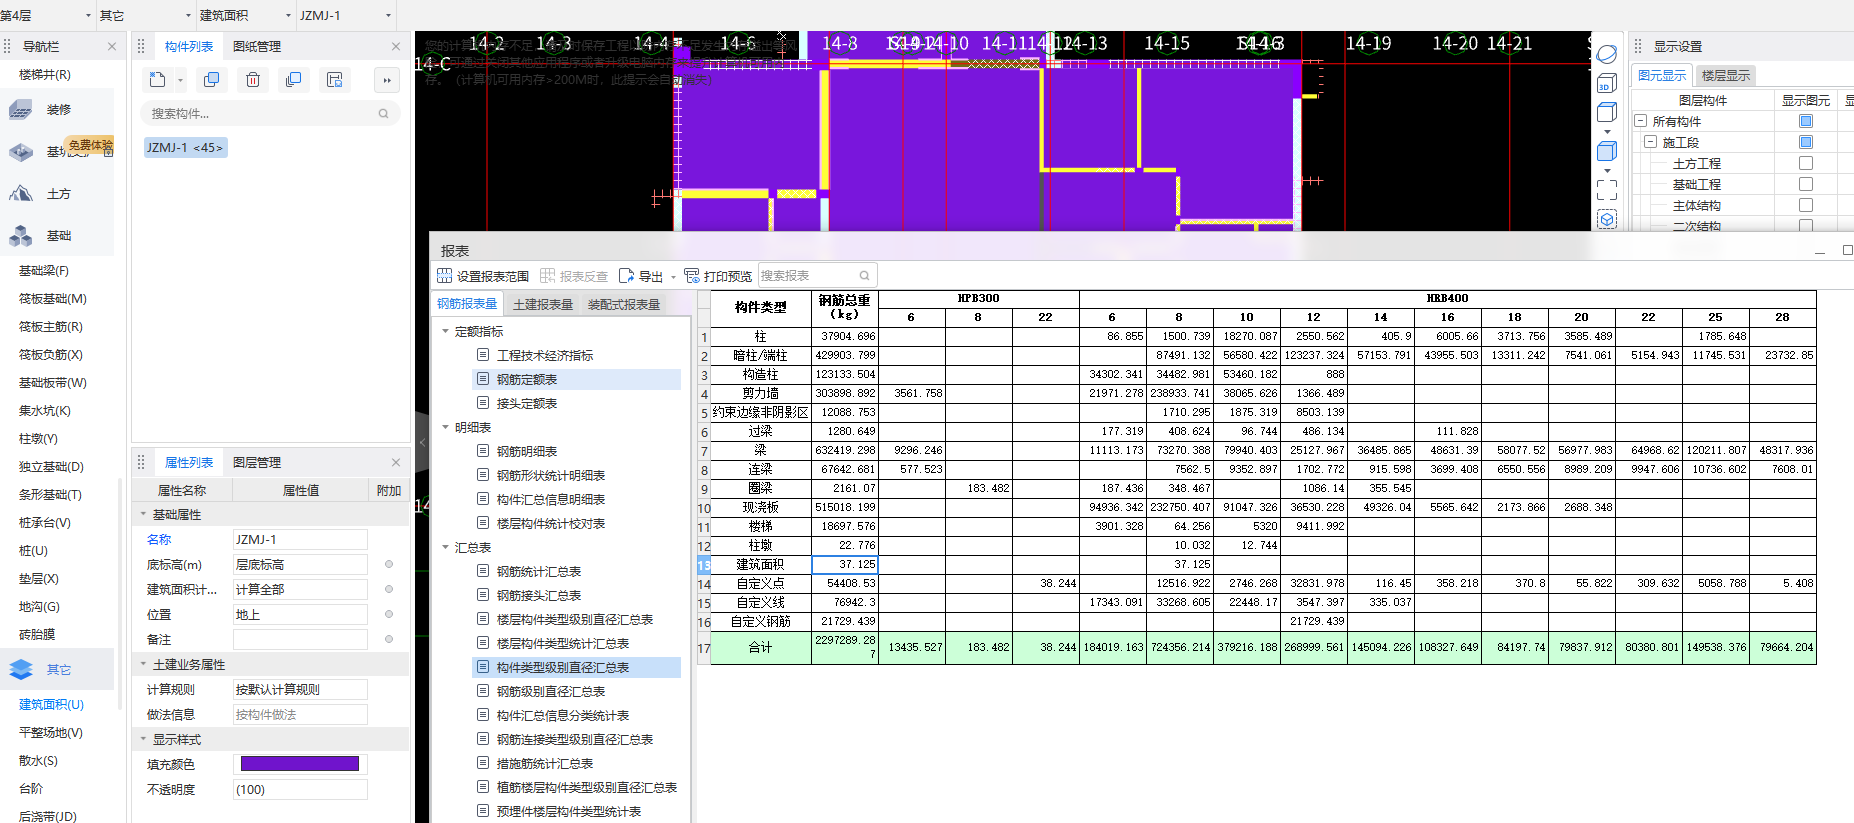
Task: Collapse 施工段 tree node
Action: pyautogui.click(x=1651, y=142)
